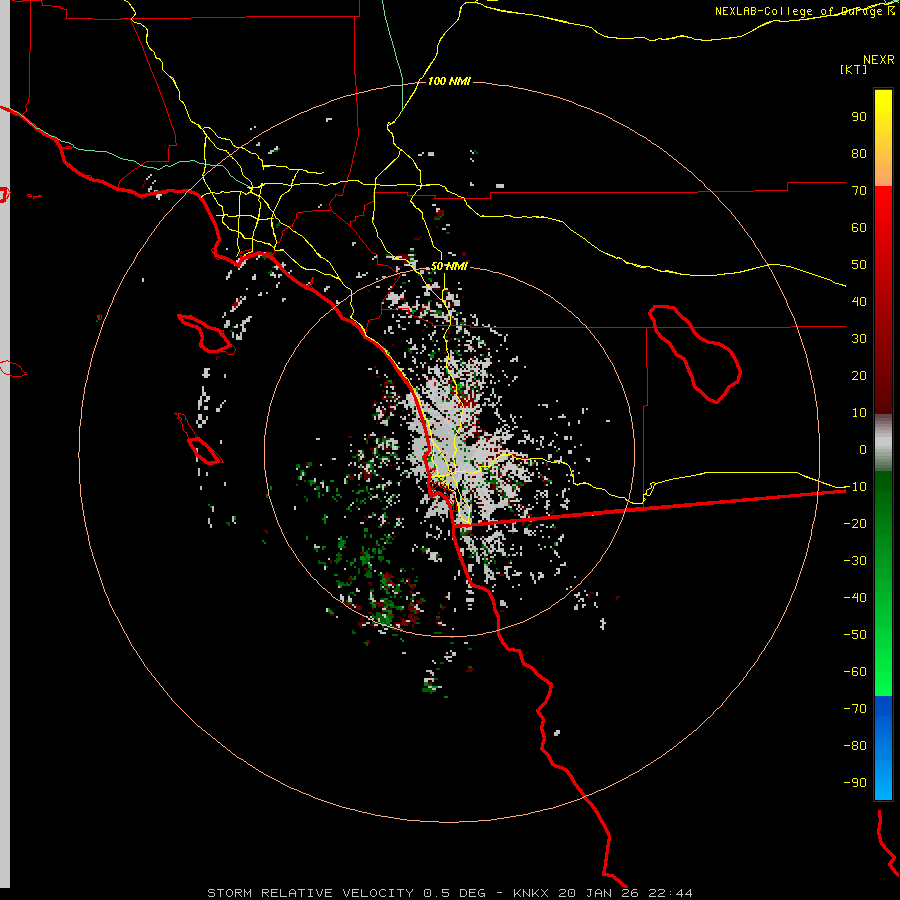Click the blue segment at color bar bottom
This screenshot has height=900, width=900.
pyautogui.click(x=883, y=748)
